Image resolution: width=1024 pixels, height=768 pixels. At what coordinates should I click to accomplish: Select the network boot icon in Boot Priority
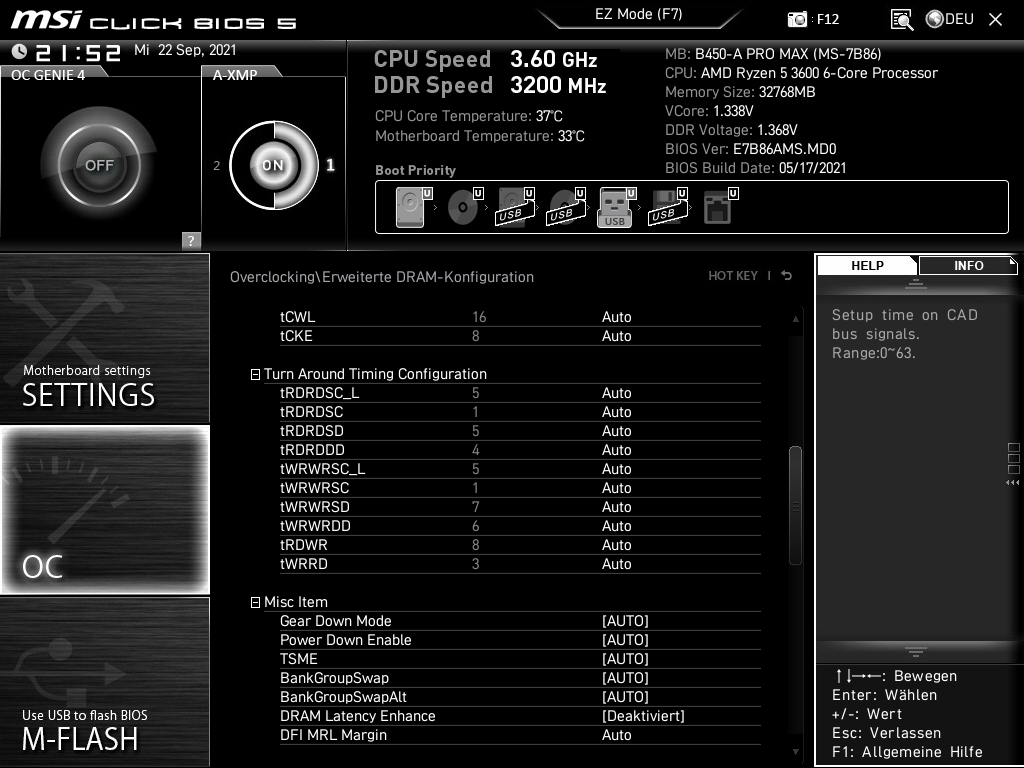click(722, 205)
